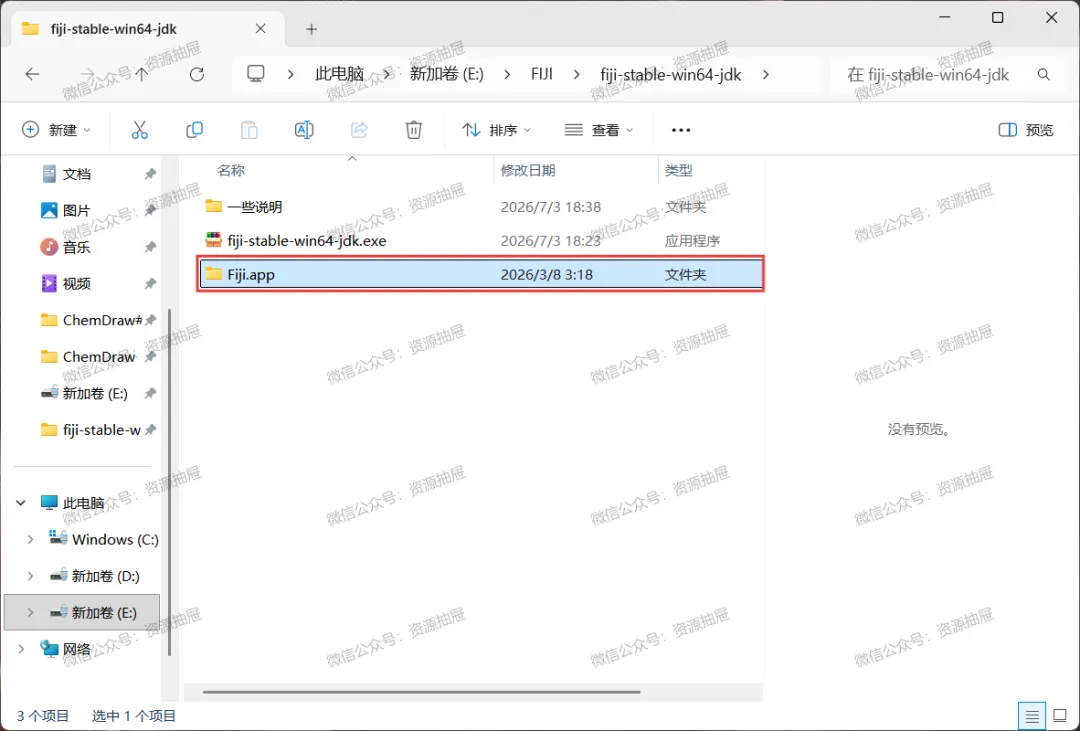Click the Rename icon in toolbar

coord(304,130)
